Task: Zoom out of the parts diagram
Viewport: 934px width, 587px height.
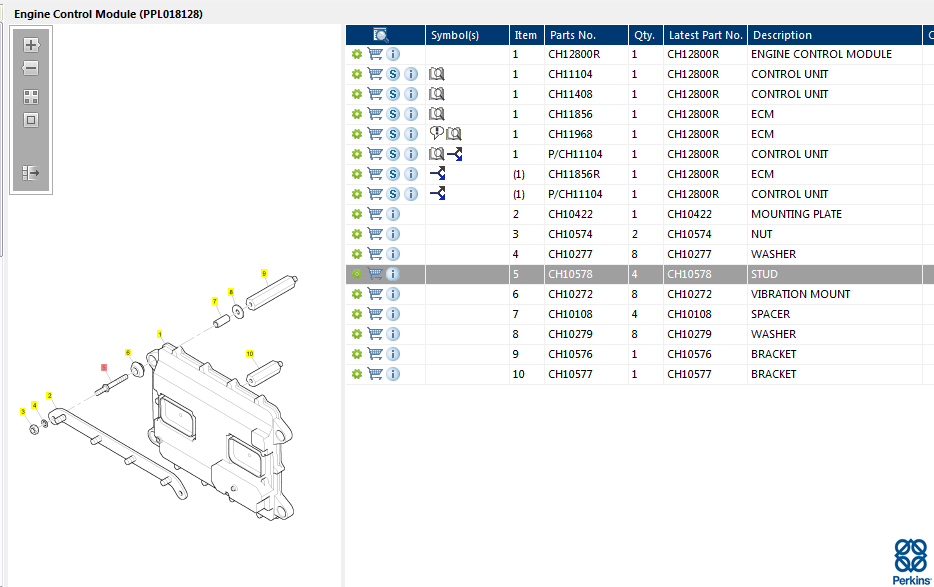Action: tap(31, 68)
